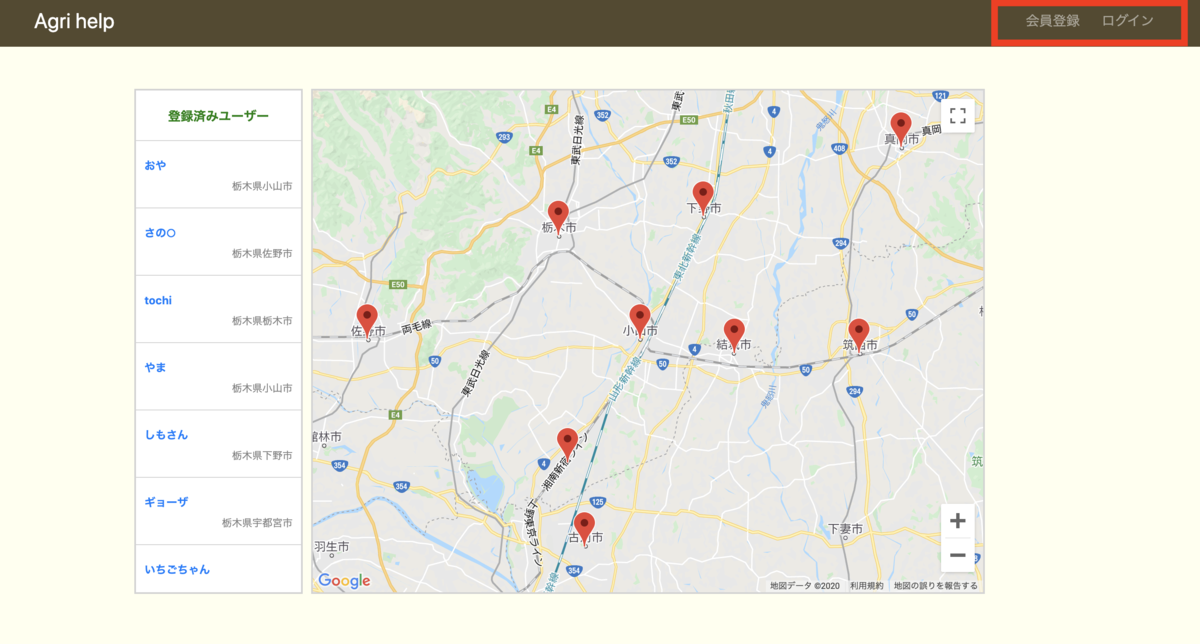This screenshot has height=644, width=1200.
Task: Select the map pin at 佐野市
Action: coord(367,321)
